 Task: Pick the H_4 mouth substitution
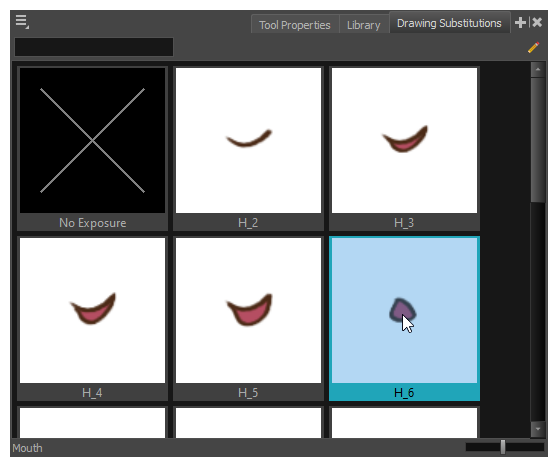pos(93,319)
